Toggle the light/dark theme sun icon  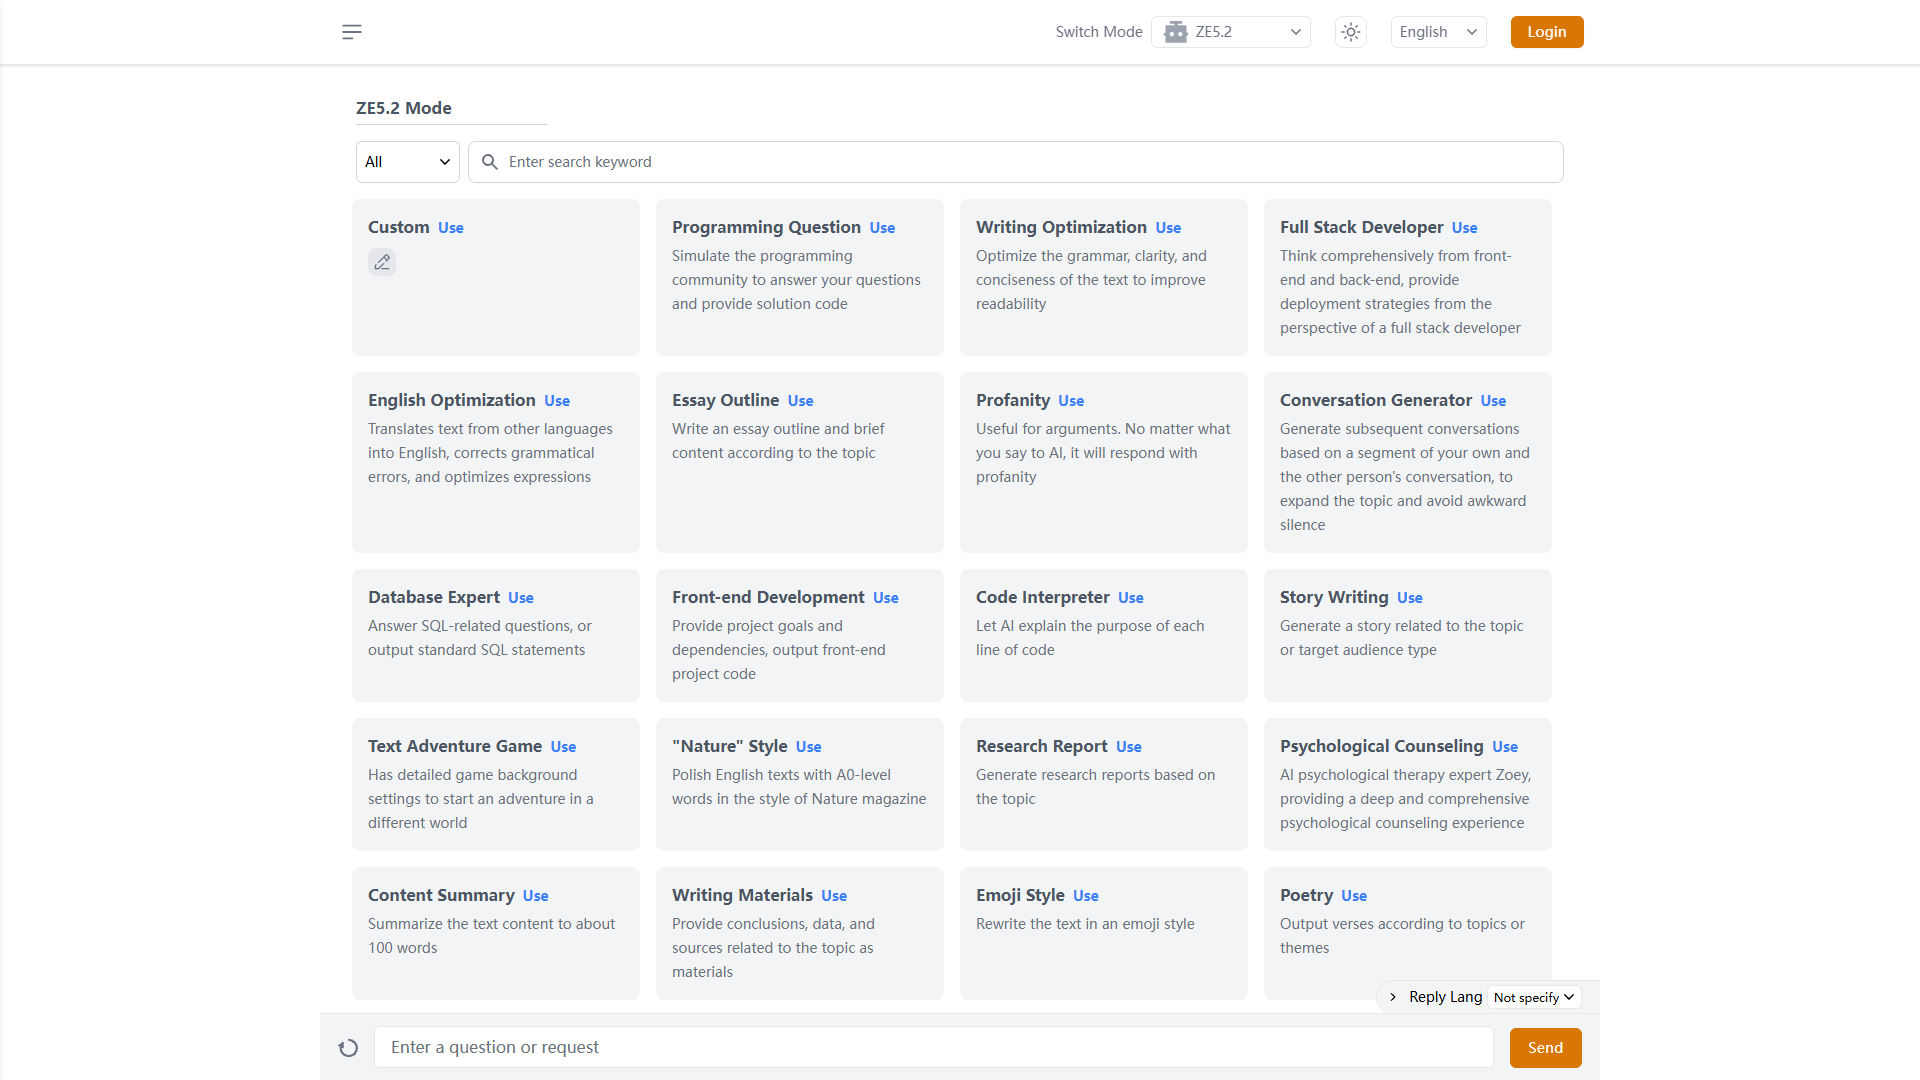click(1351, 32)
